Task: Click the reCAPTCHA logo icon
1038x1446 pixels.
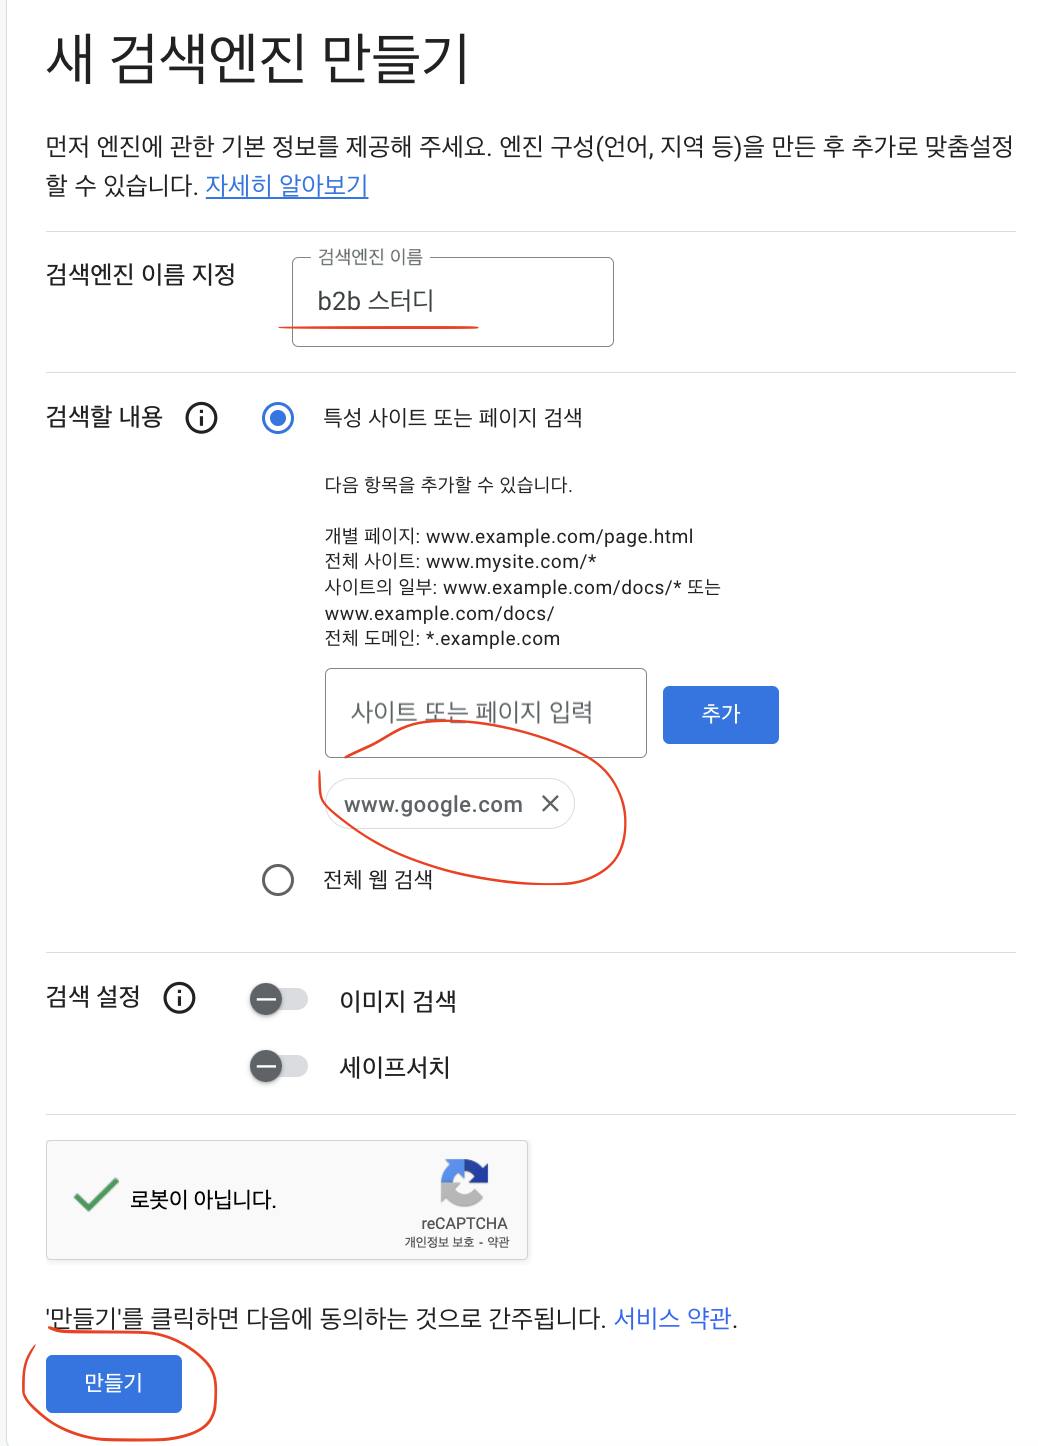Action: (464, 1183)
